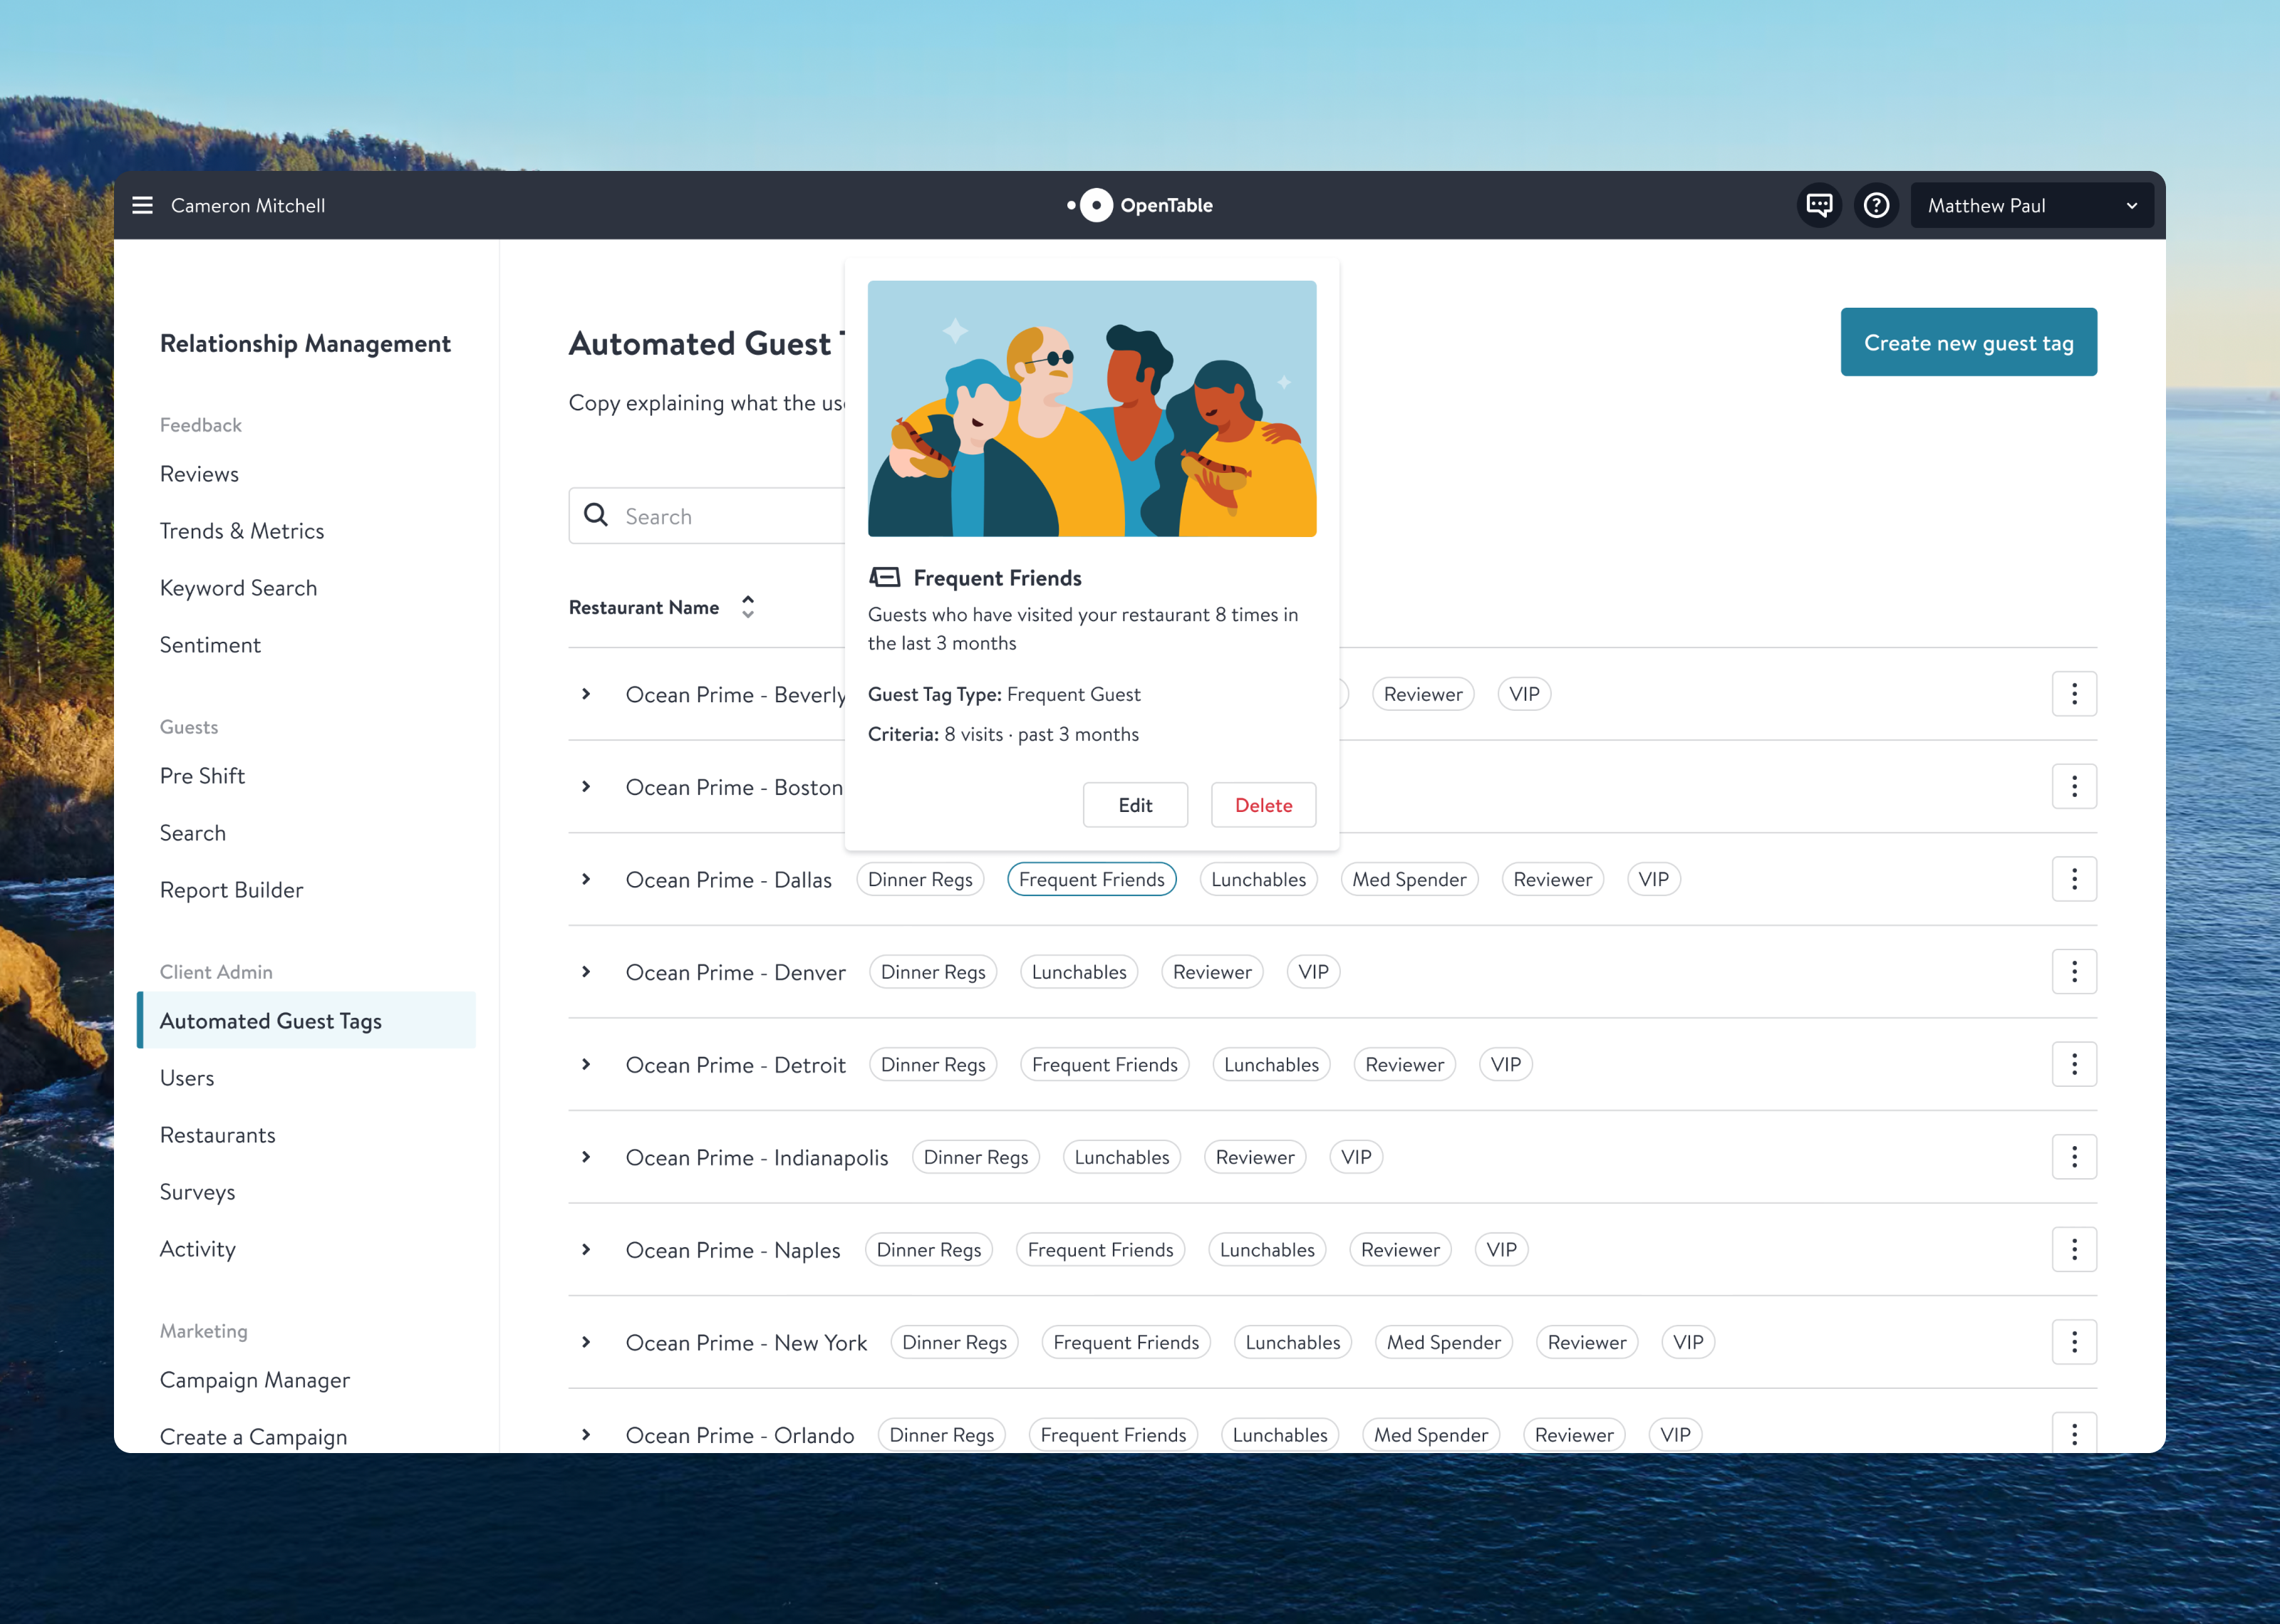Open Create a Campaign in sidebar
2280x1624 pixels.
tap(253, 1437)
